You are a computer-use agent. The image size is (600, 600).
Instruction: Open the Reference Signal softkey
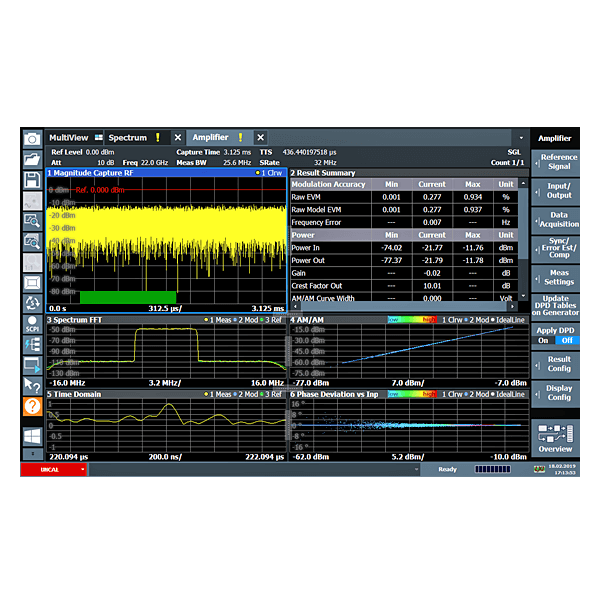click(x=555, y=162)
